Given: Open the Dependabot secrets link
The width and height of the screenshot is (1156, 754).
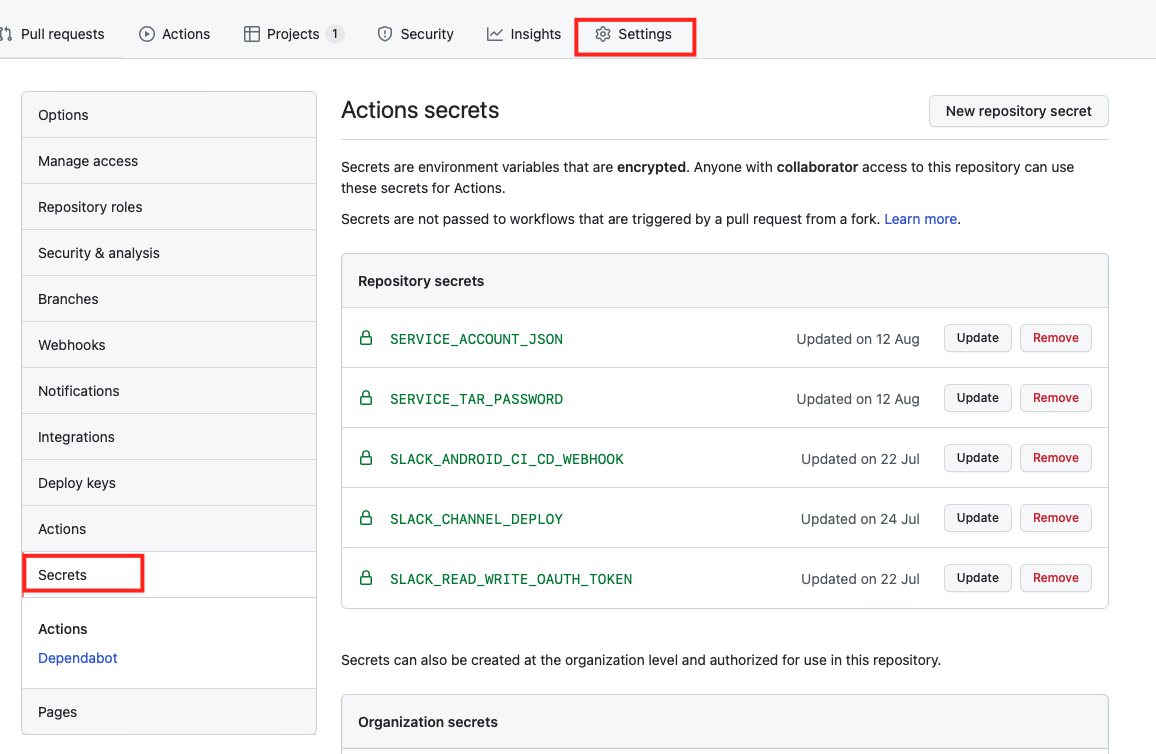Looking at the screenshot, I should coord(77,658).
